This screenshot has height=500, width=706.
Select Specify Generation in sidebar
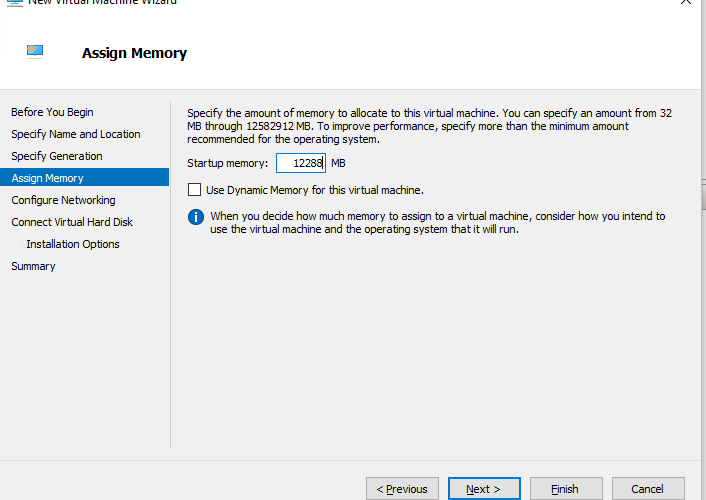pyautogui.click(x=56, y=156)
